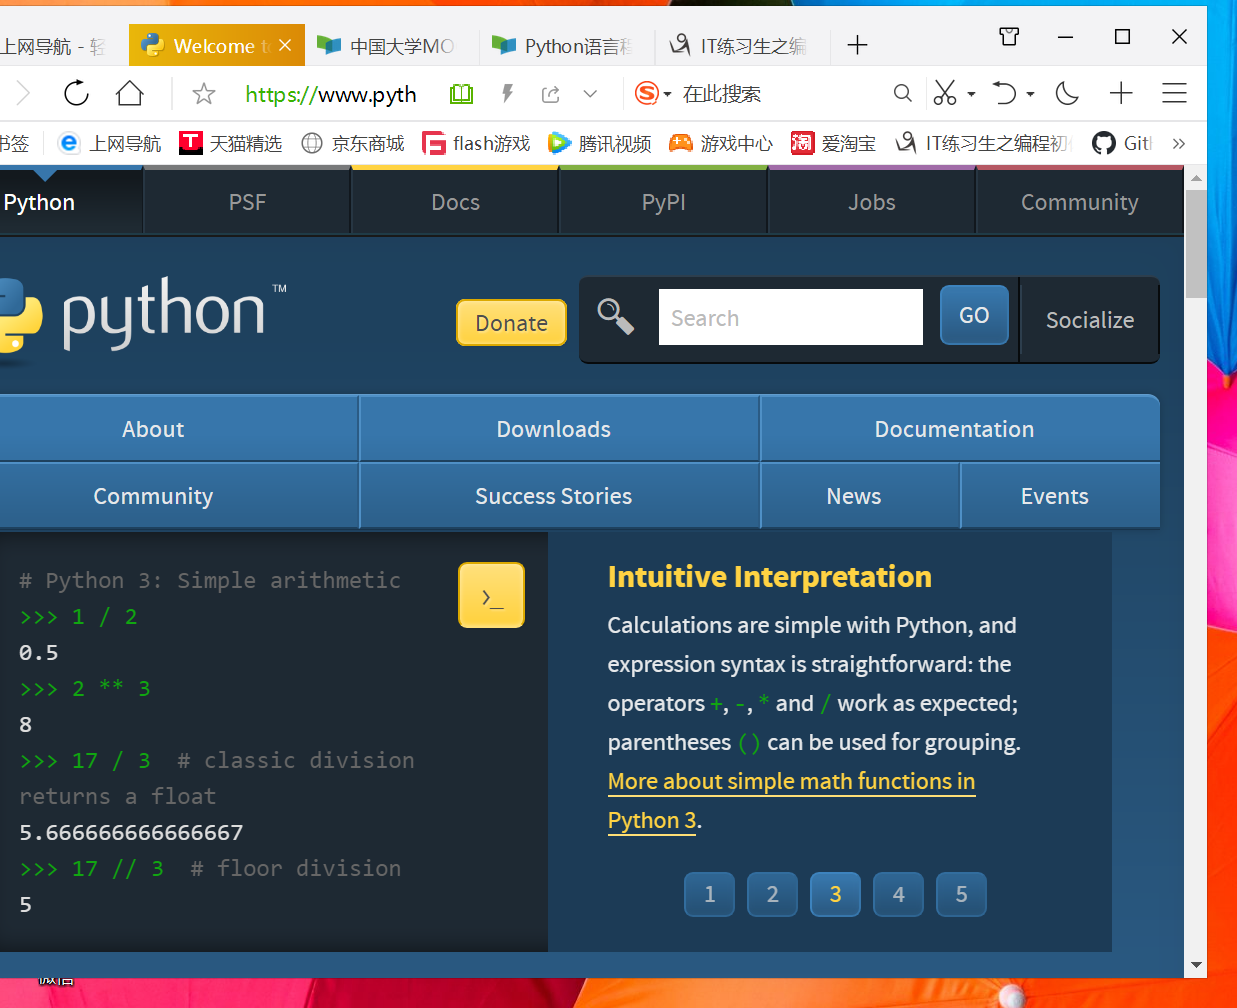Click the scrollbar down arrow
This screenshot has height=1008, width=1237.
(x=1196, y=966)
